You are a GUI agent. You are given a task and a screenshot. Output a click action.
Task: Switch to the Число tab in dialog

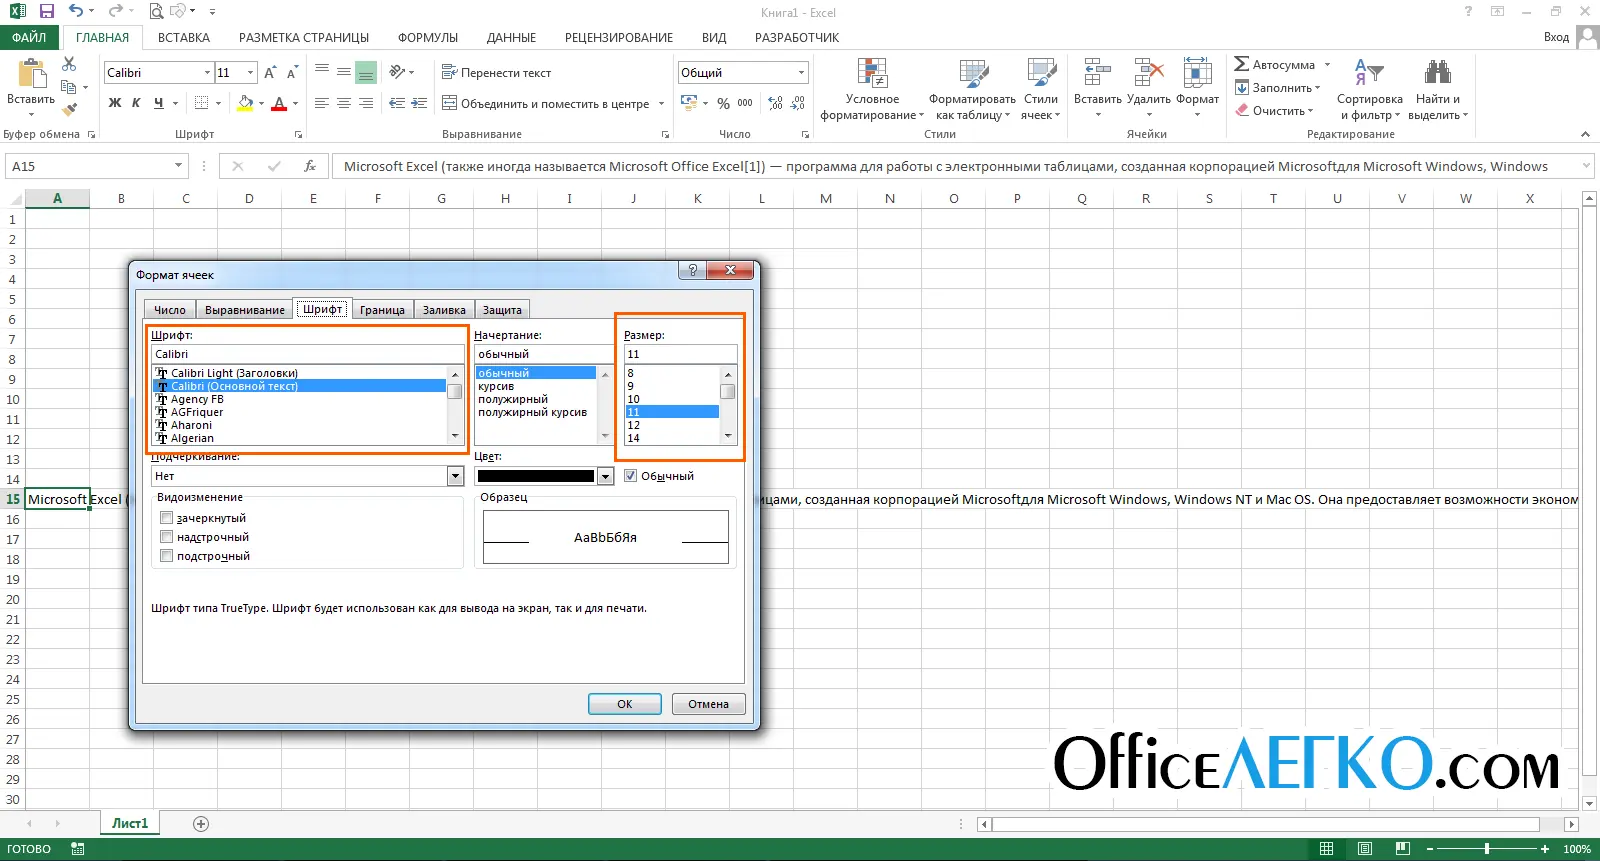coord(170,310)
